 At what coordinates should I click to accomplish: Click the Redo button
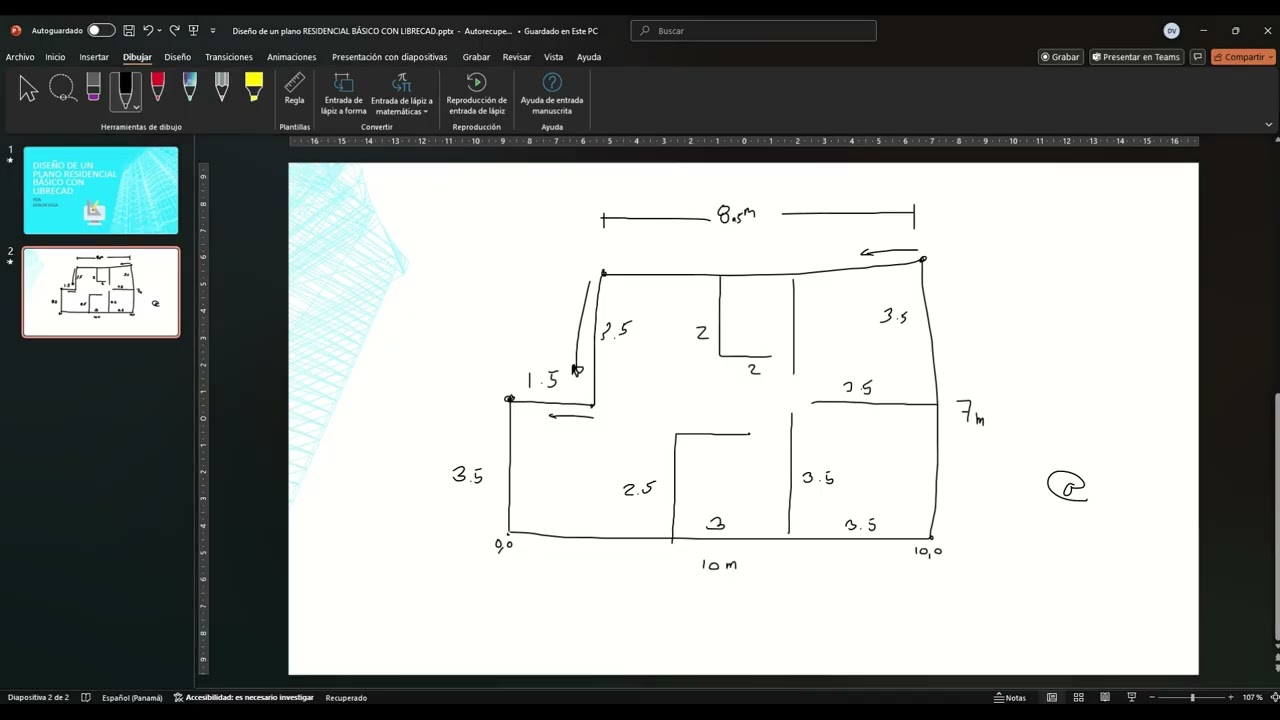pyautogui.click(x=174, y=31)
